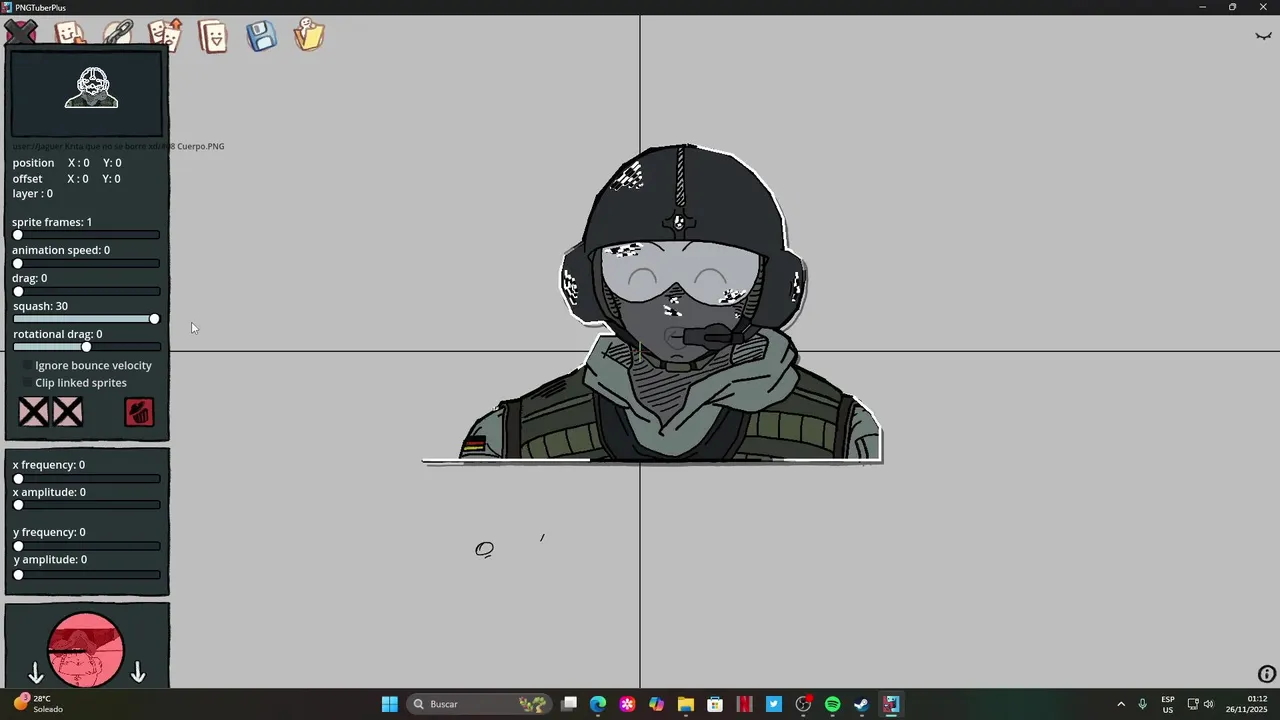1280x720 pixels.
Task: Toggle the first pink X box
Action: 33,412
